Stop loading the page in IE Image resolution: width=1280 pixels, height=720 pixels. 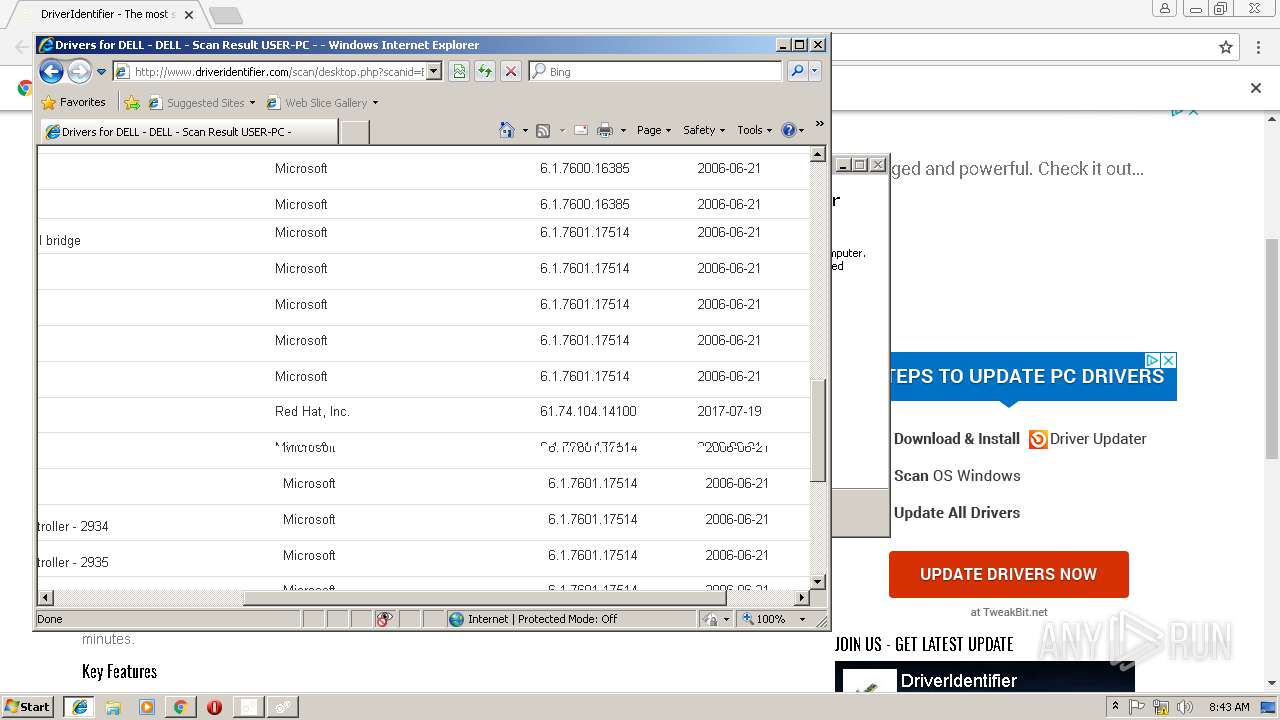tap(511, 72)
